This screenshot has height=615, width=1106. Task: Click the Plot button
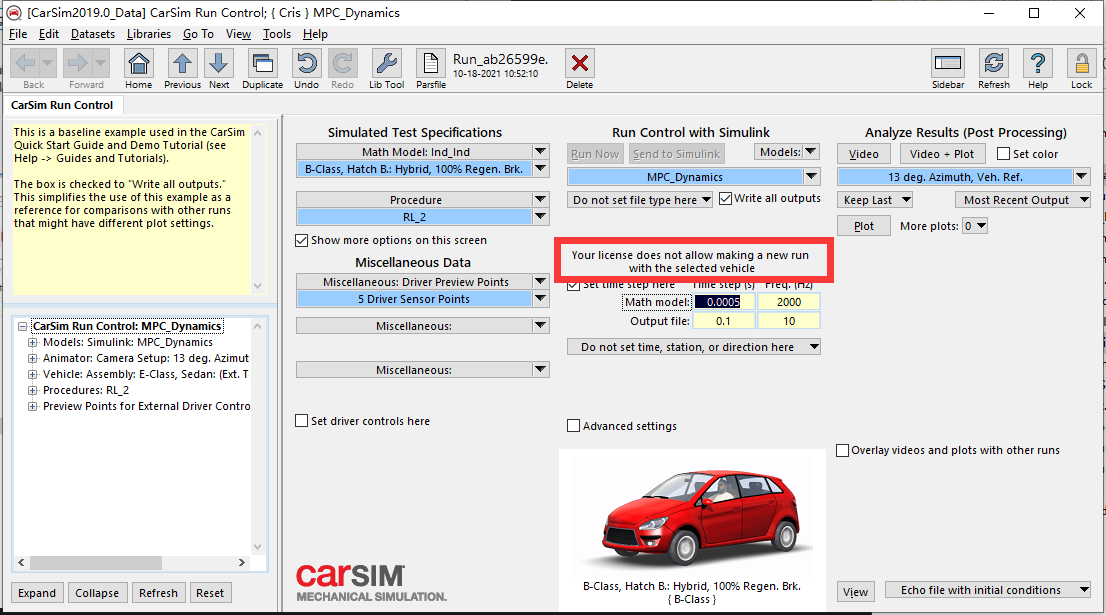(863, 225)
